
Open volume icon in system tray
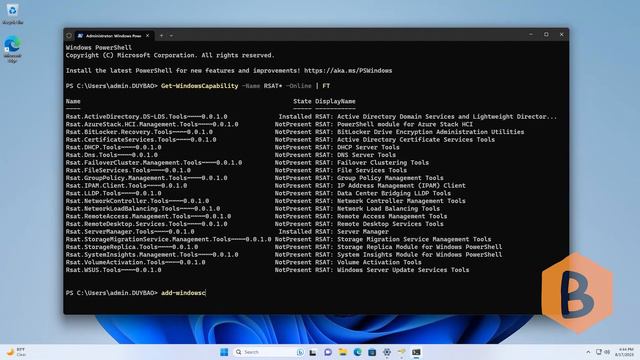click(x=607, y=352)
